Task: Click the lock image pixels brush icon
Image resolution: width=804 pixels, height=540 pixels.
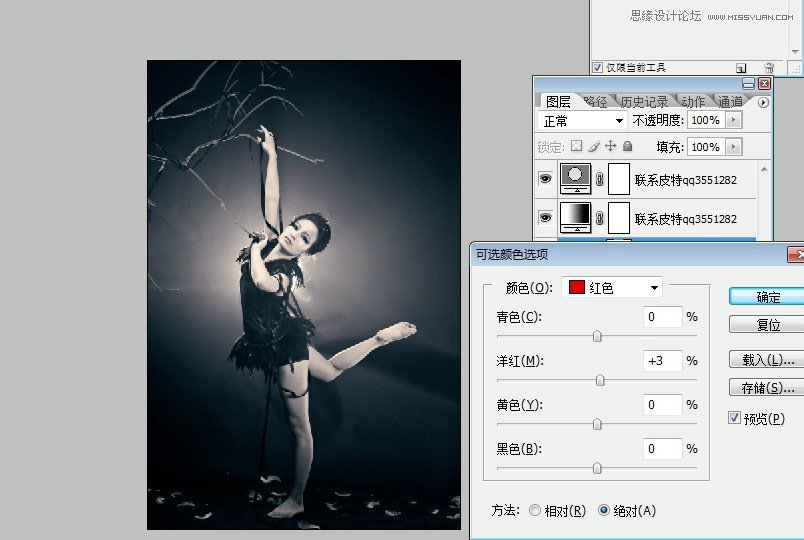Action: coord(593,146)
